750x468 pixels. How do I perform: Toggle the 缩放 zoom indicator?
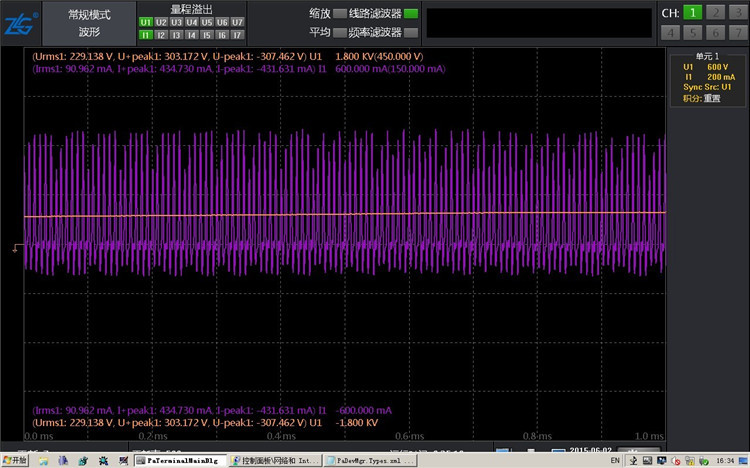pos(340,14)
